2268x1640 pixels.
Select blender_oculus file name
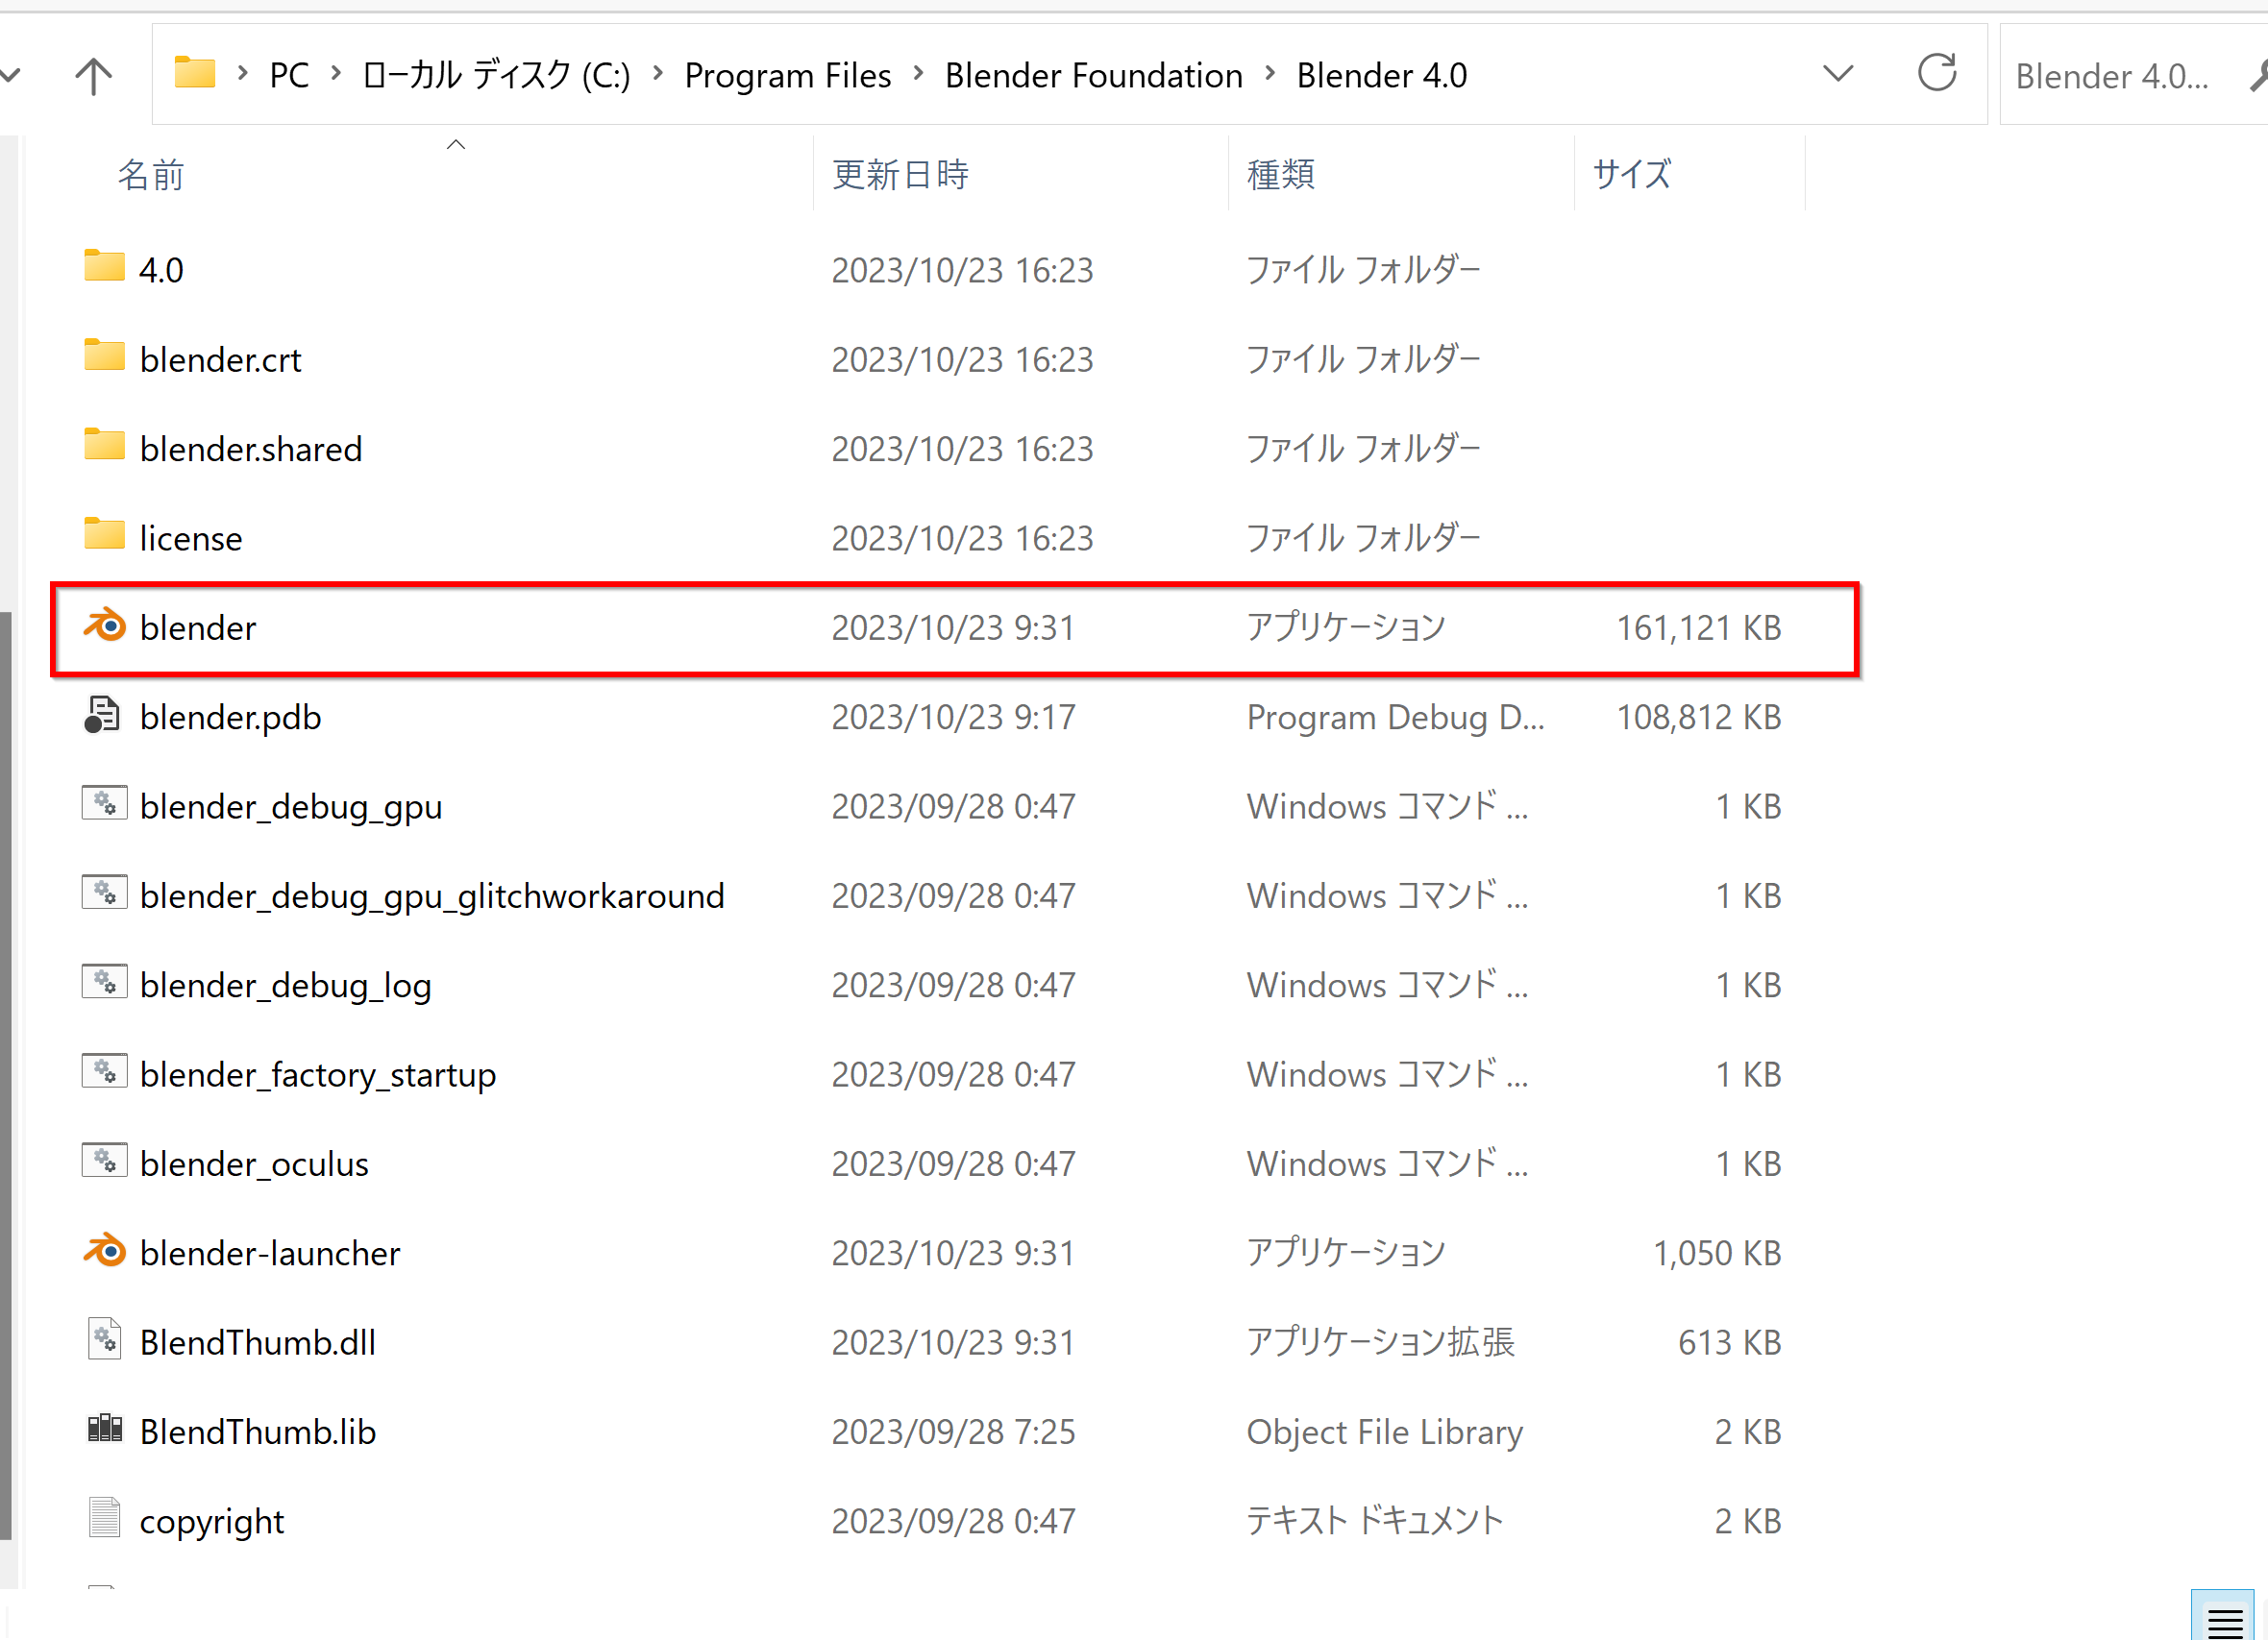(254, 1164)
